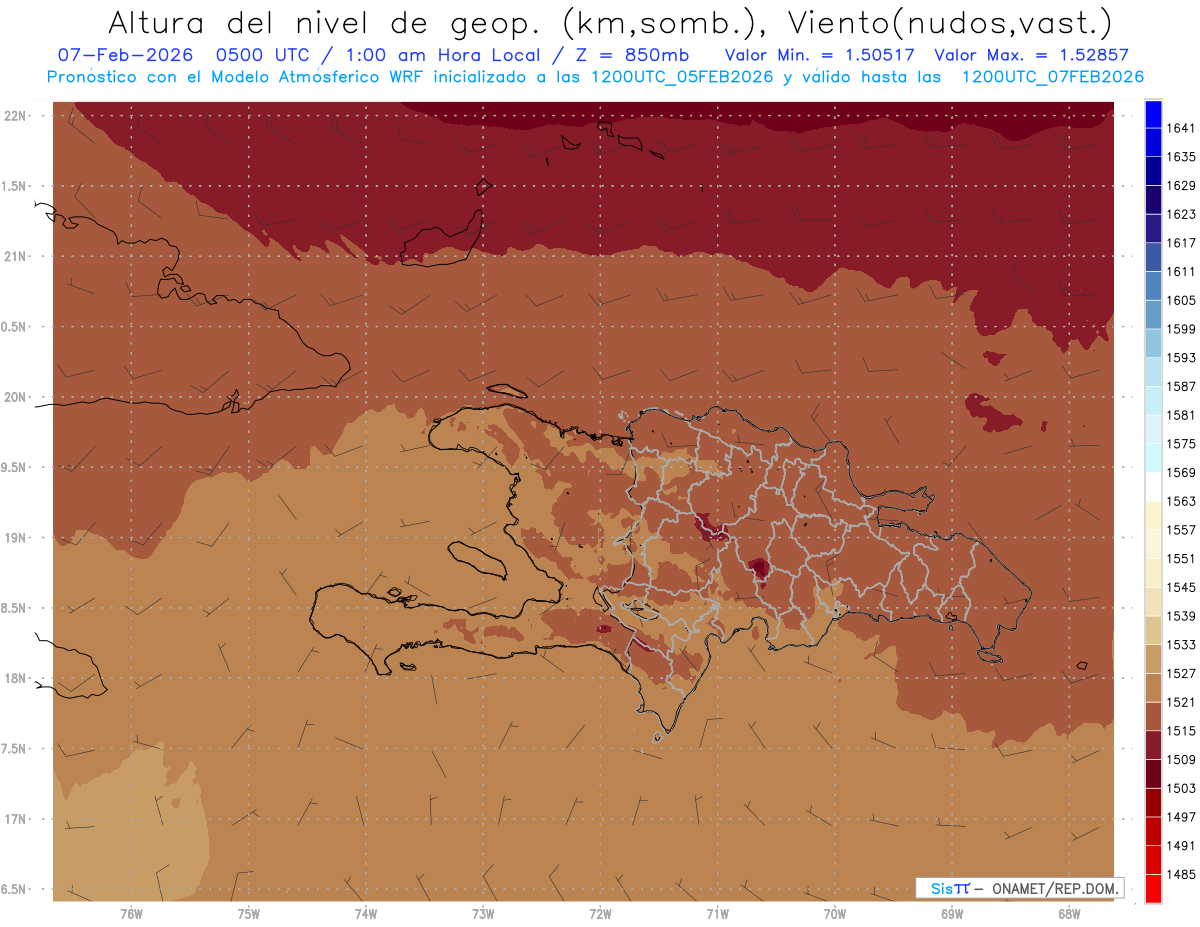Pick the white swatch between 1563 and 1569
Screen dimensions: 1200x927
pos(1153,487)
